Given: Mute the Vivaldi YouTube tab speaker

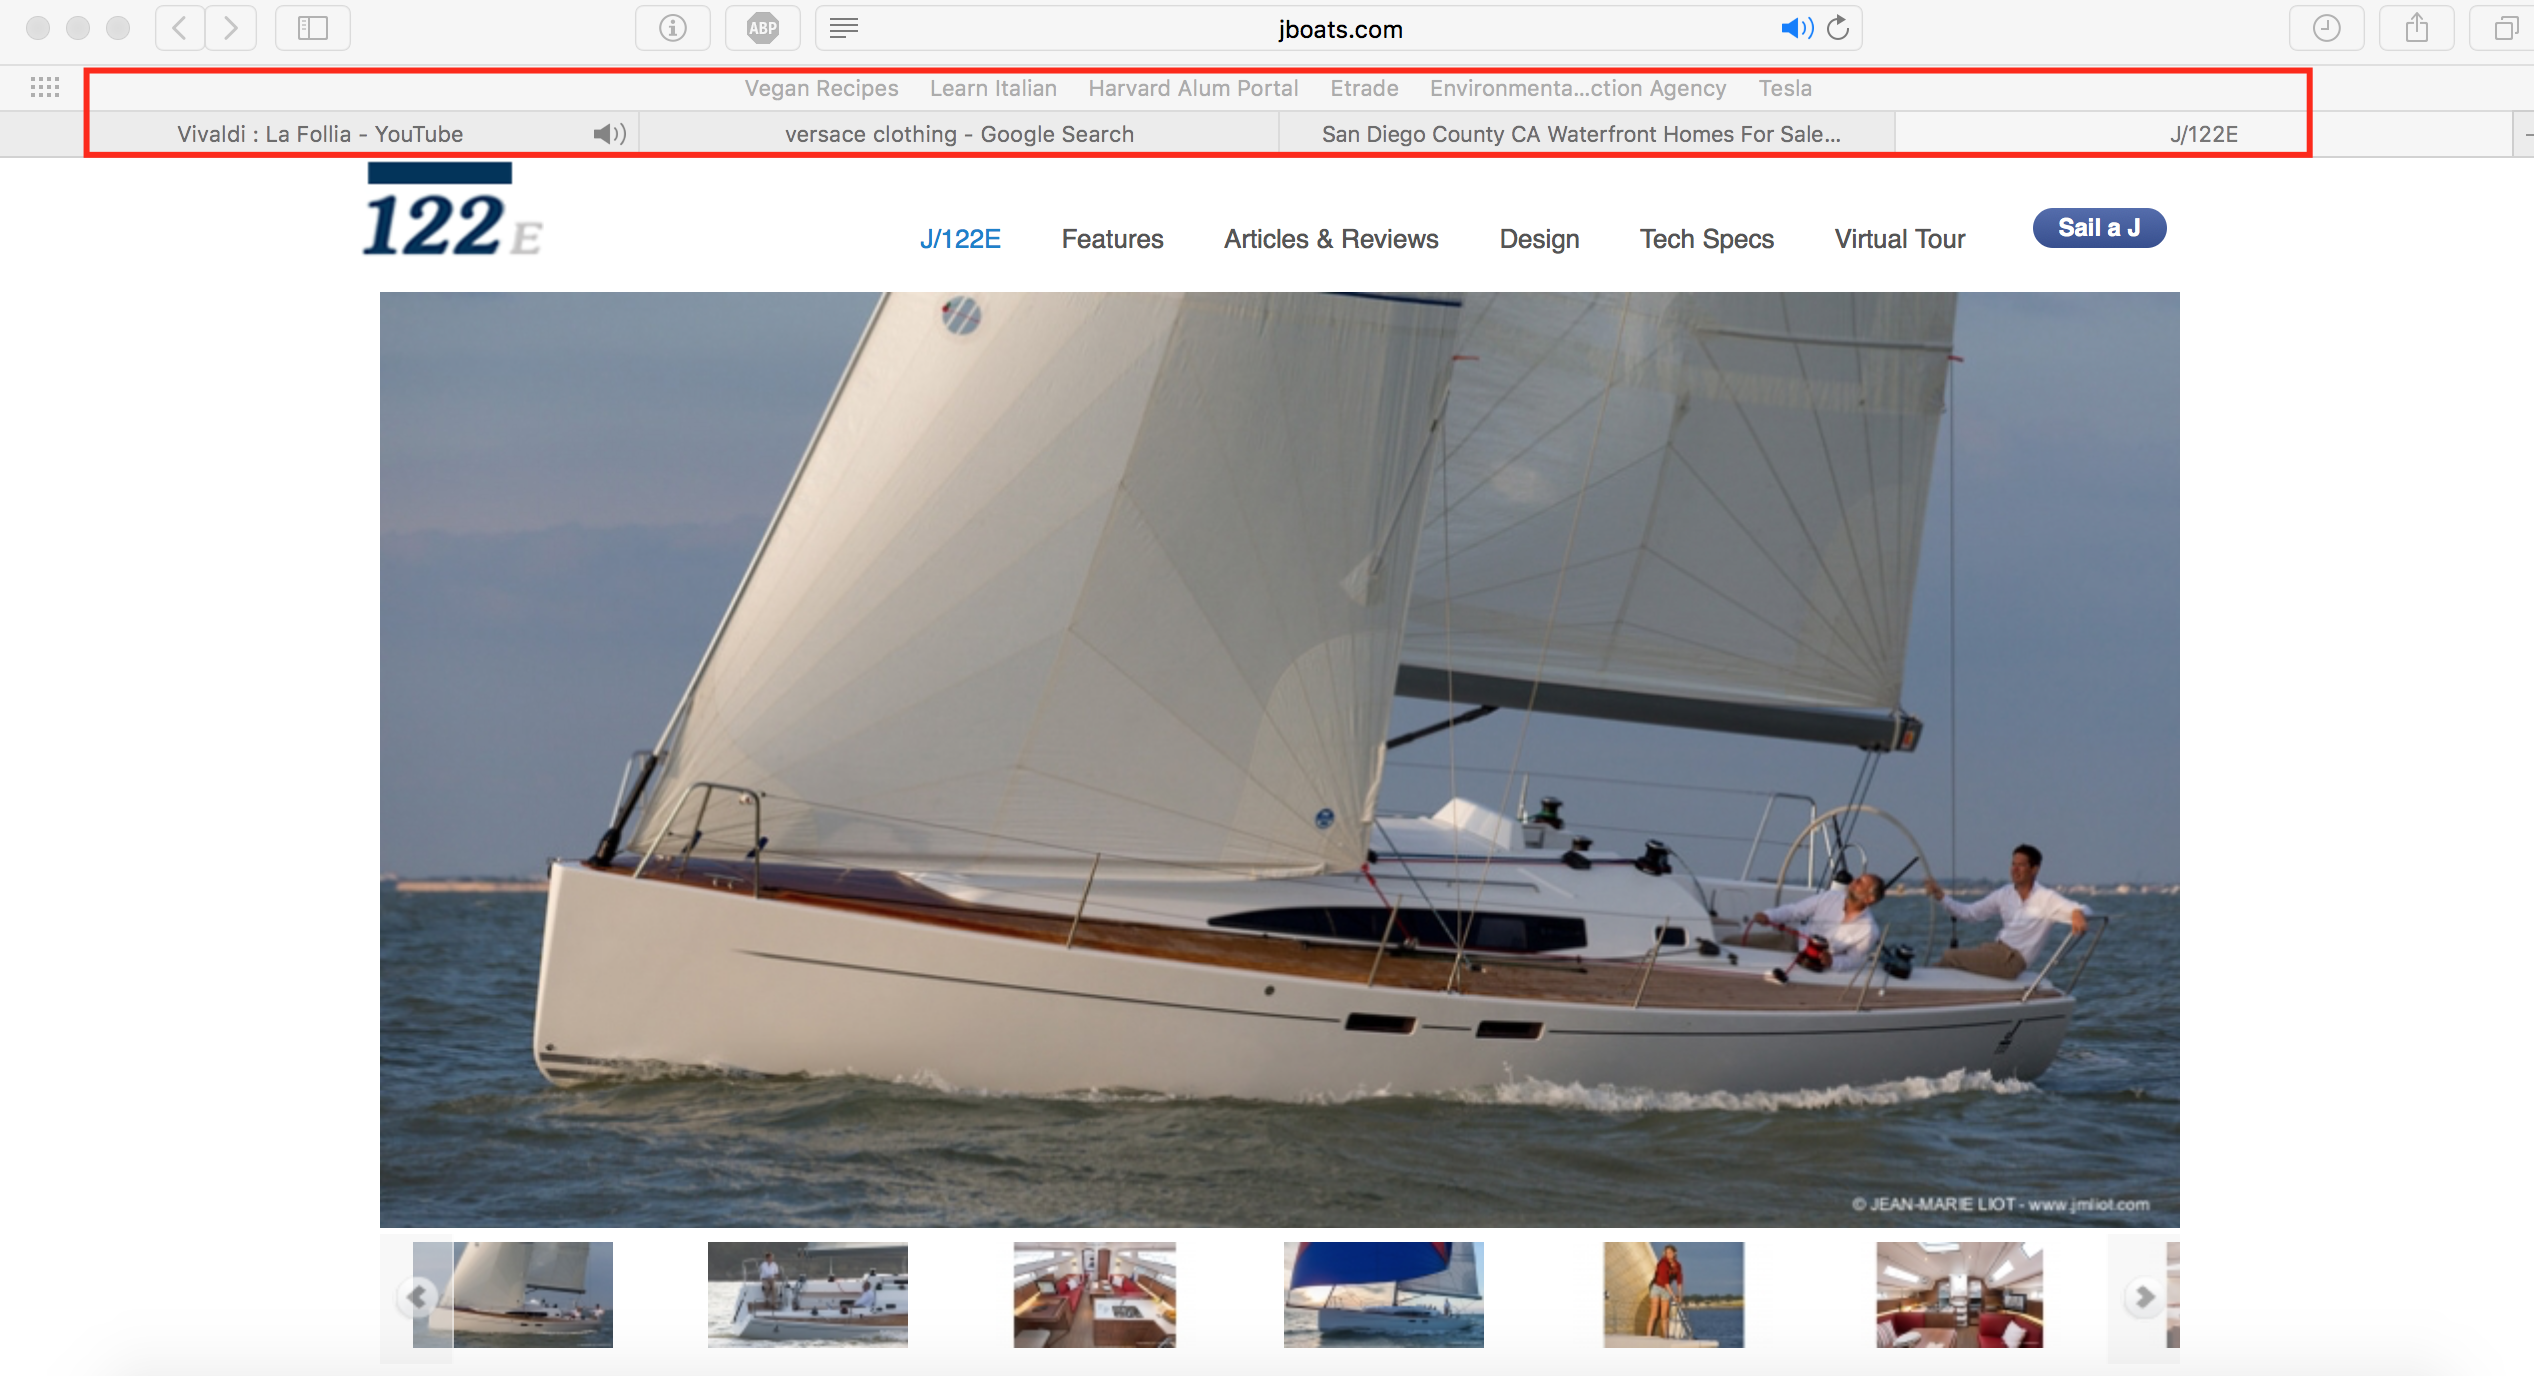Looking at the screenshot, I should pos(609,134).
